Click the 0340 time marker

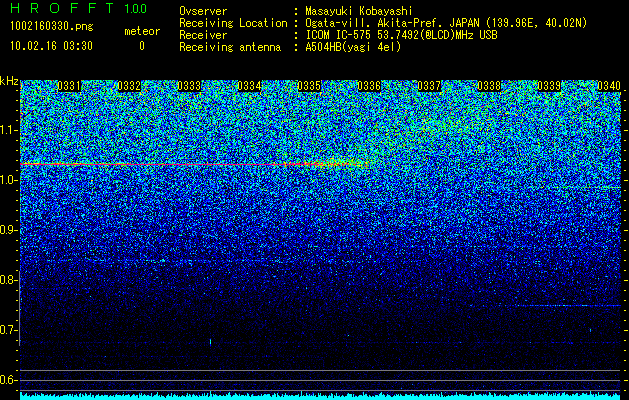[609, 86]
